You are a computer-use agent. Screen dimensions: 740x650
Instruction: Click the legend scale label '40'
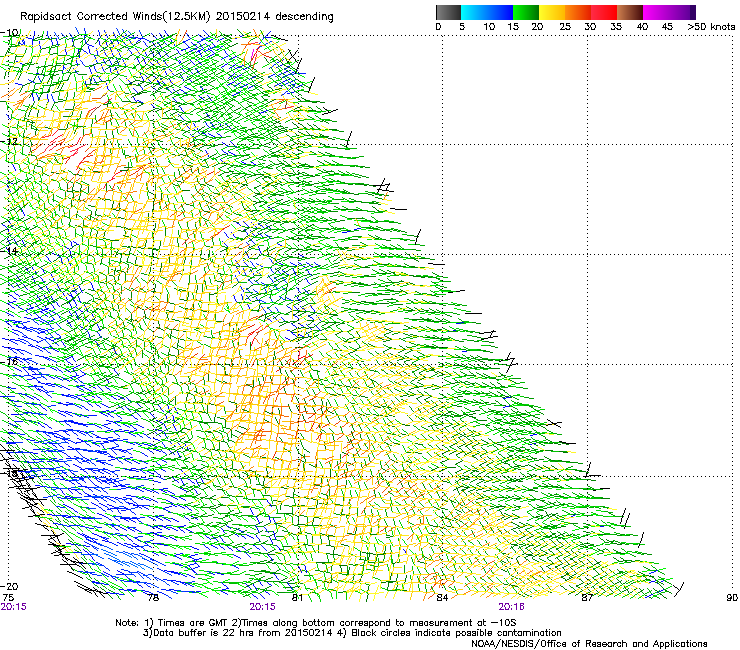pyautogui.click(x=642, y=27)
